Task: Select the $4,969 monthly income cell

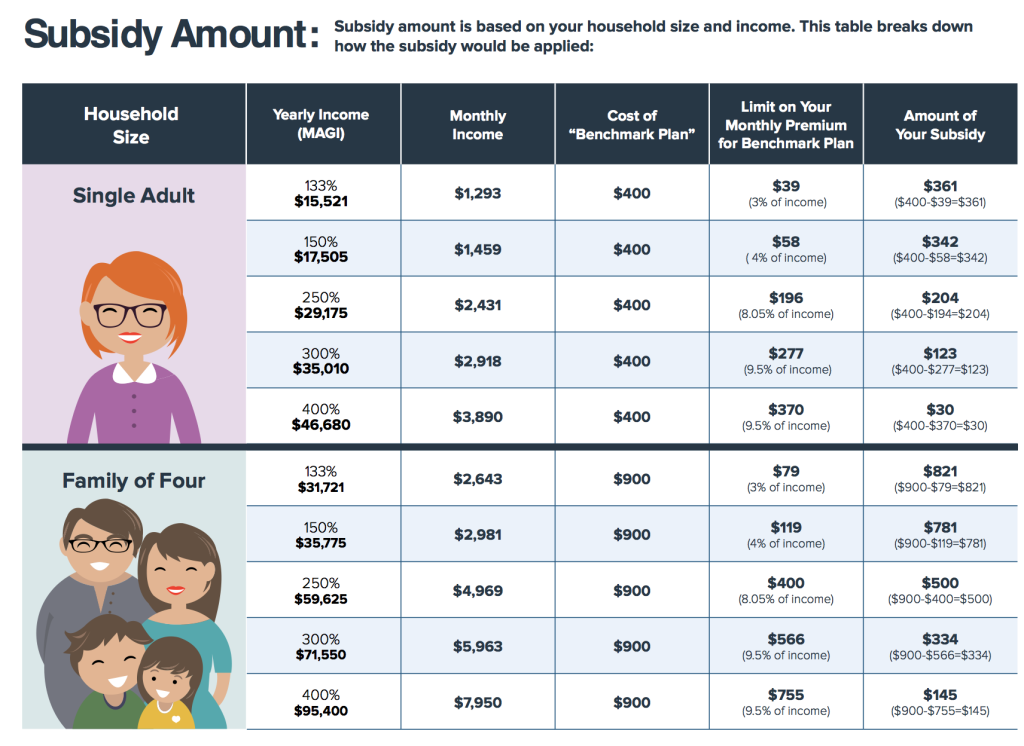Action: 477,591
